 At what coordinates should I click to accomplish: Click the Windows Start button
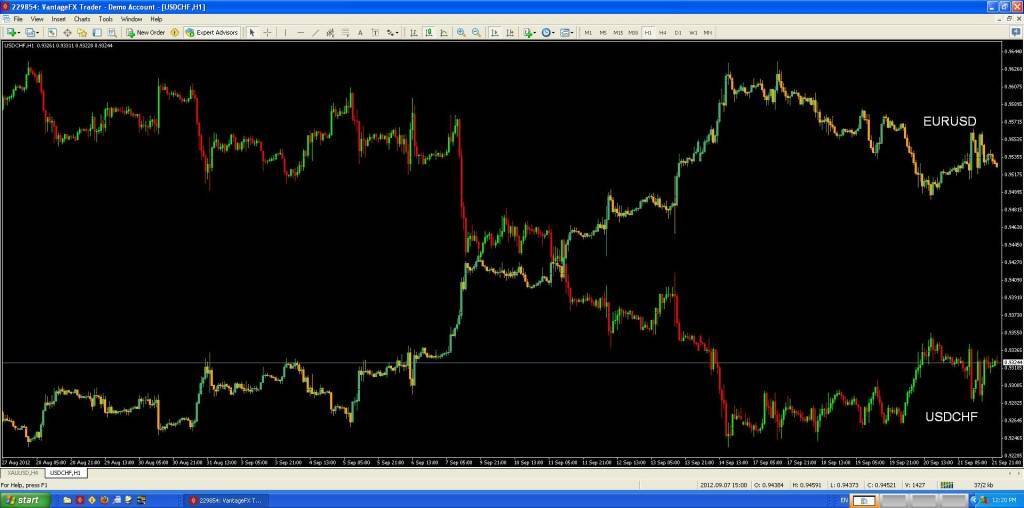click(x=25, y=499)
